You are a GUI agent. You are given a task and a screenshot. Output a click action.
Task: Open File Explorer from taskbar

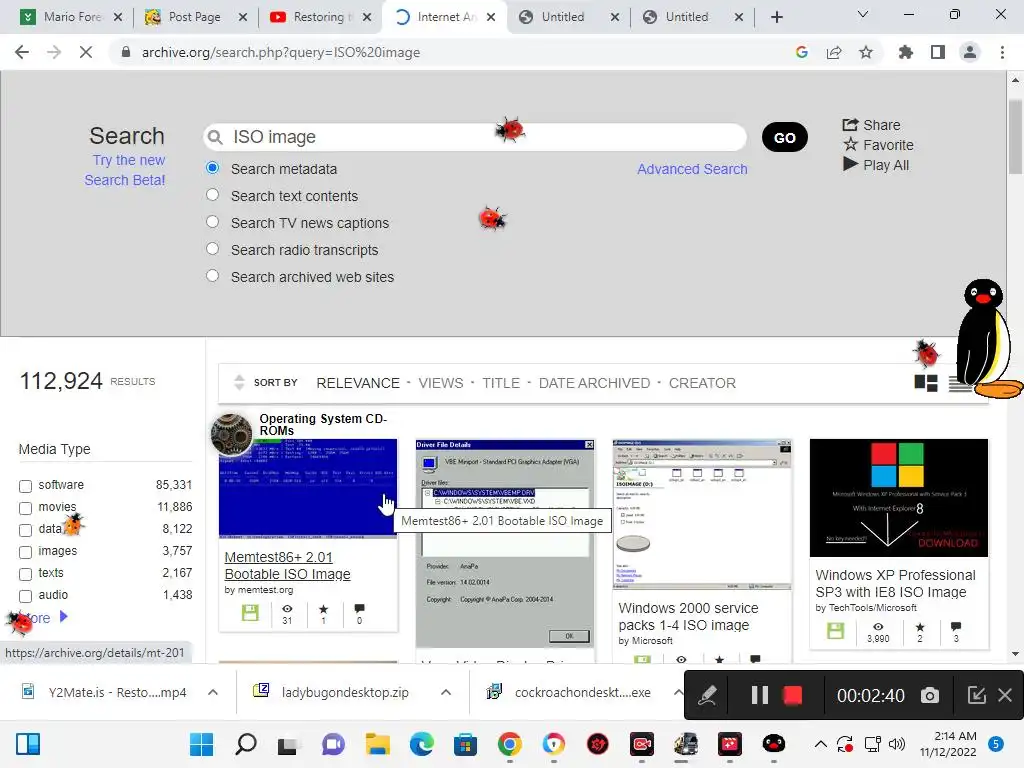(377, 744)
